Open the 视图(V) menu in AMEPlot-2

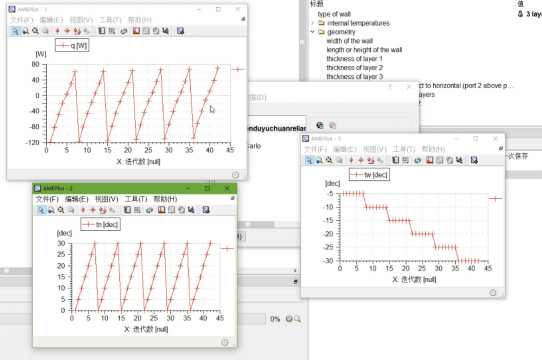pos(106,199)
